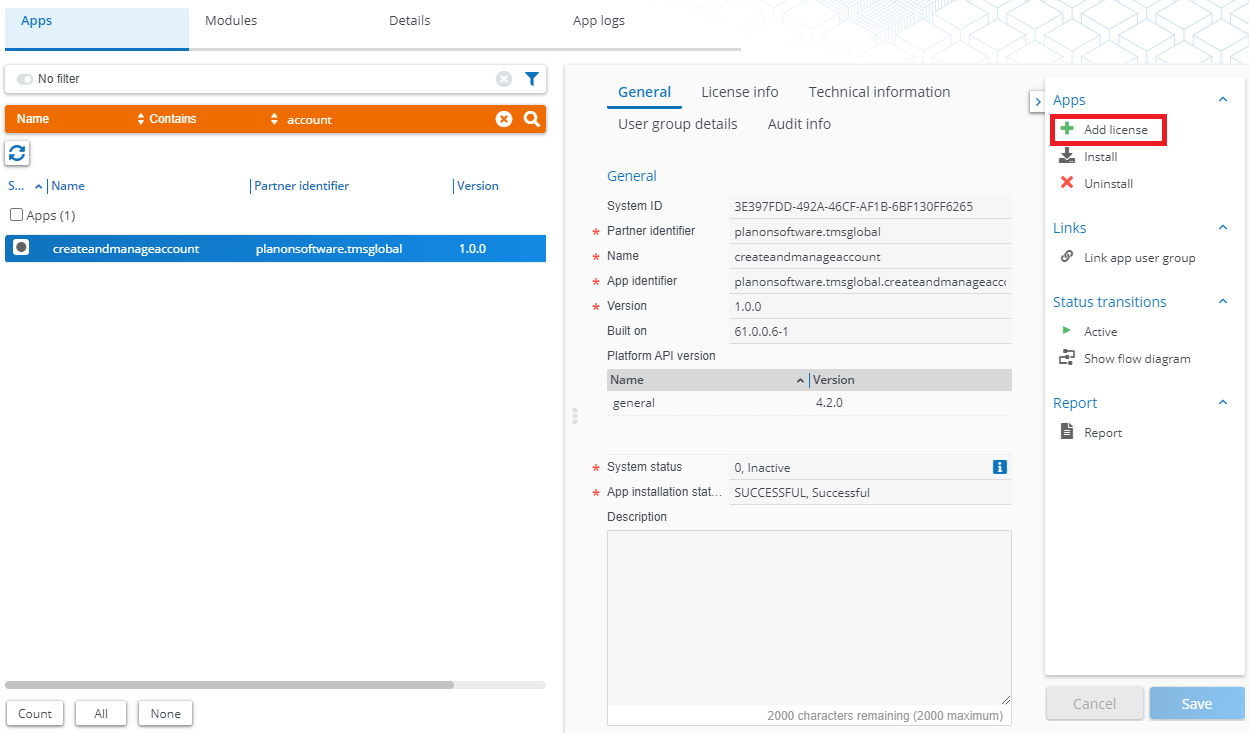Switch to the Details tab

click(410, 21)
